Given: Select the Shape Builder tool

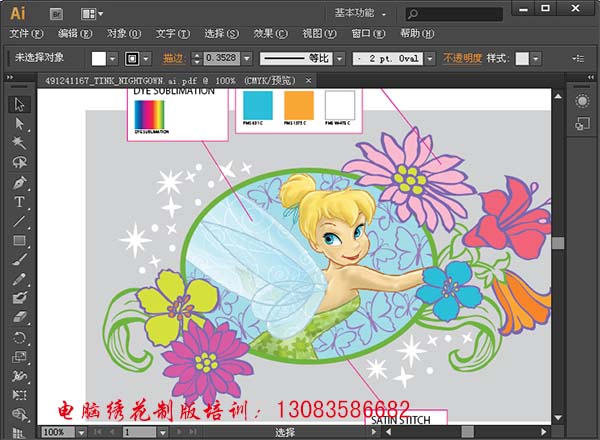Looking at the screenshot, I should [19, 414].
